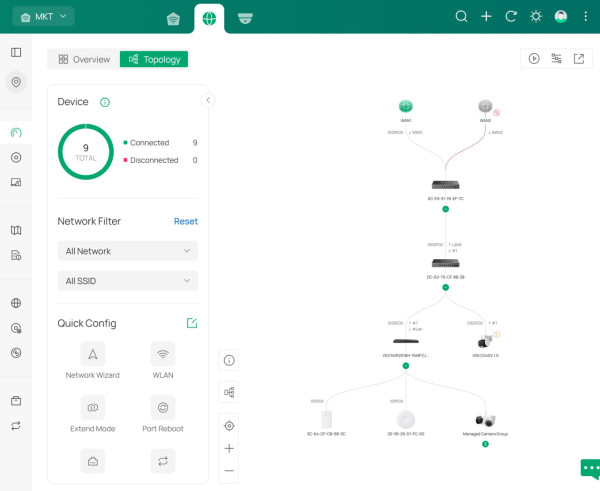Image resolution: width=600 pixels, height=491 pixels.
Task: Select the Topology tab
Action: click(x=154, y=59)
